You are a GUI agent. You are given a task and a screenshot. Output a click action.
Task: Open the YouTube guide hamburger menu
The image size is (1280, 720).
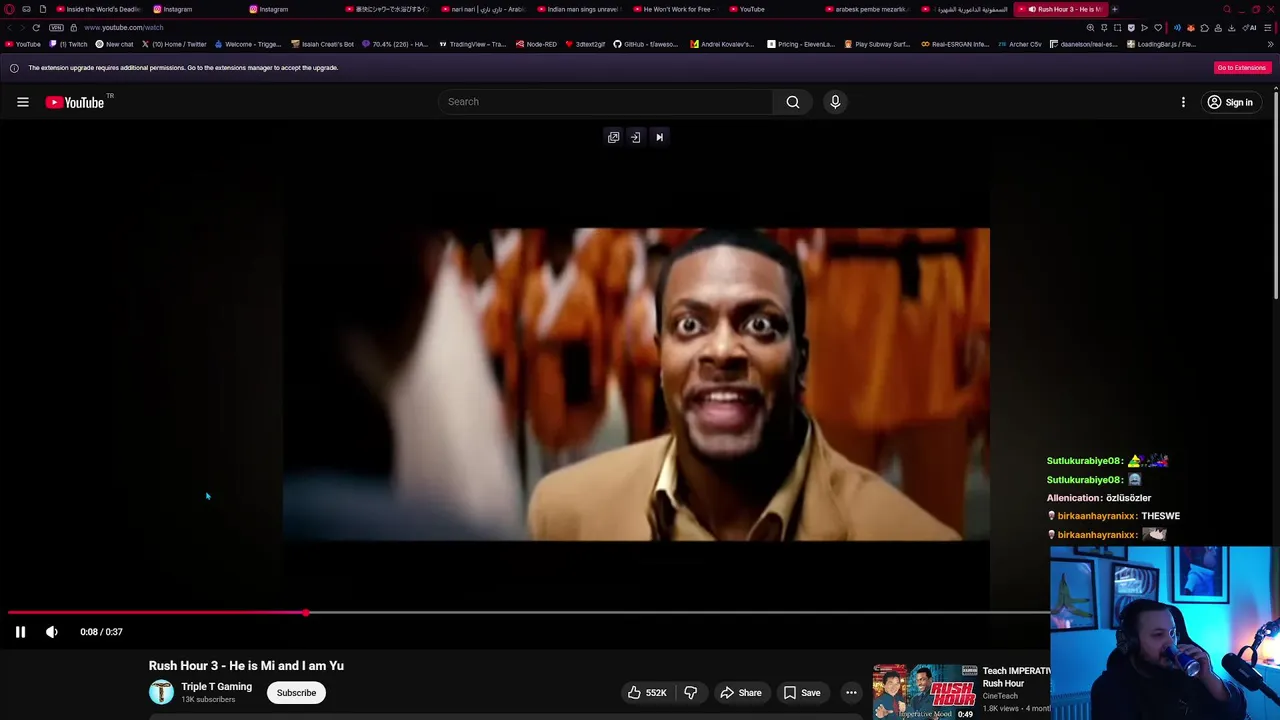pos(22,102)
